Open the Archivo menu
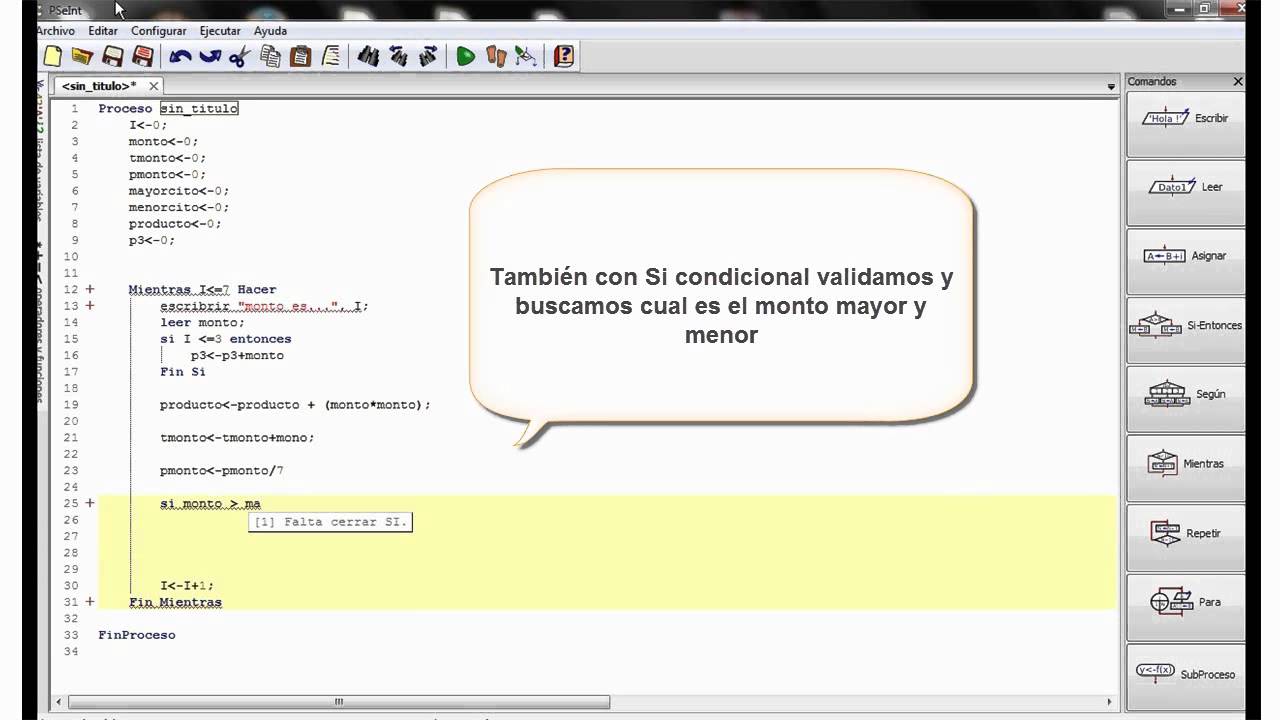 56,31
